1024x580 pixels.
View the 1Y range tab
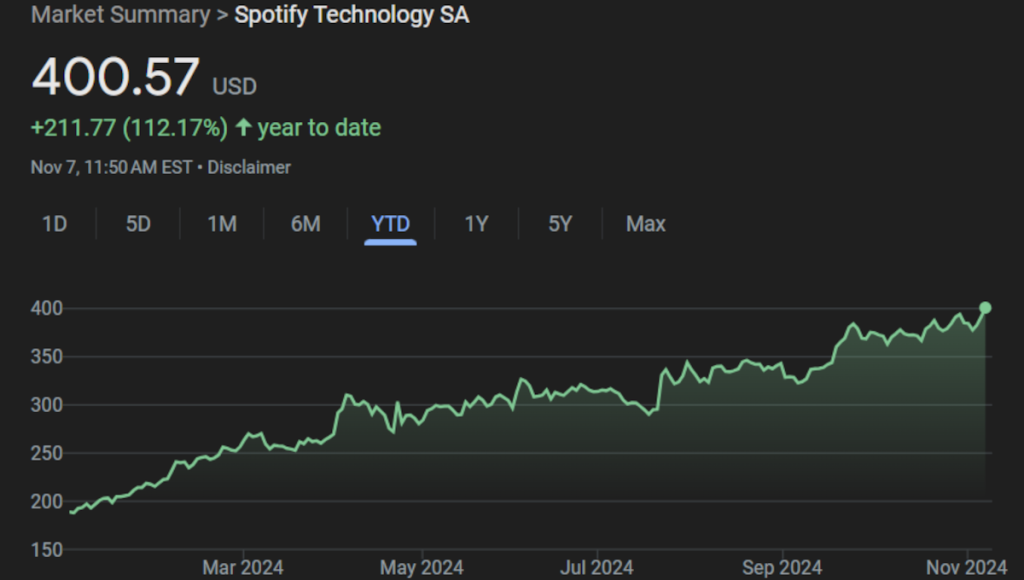476,224
